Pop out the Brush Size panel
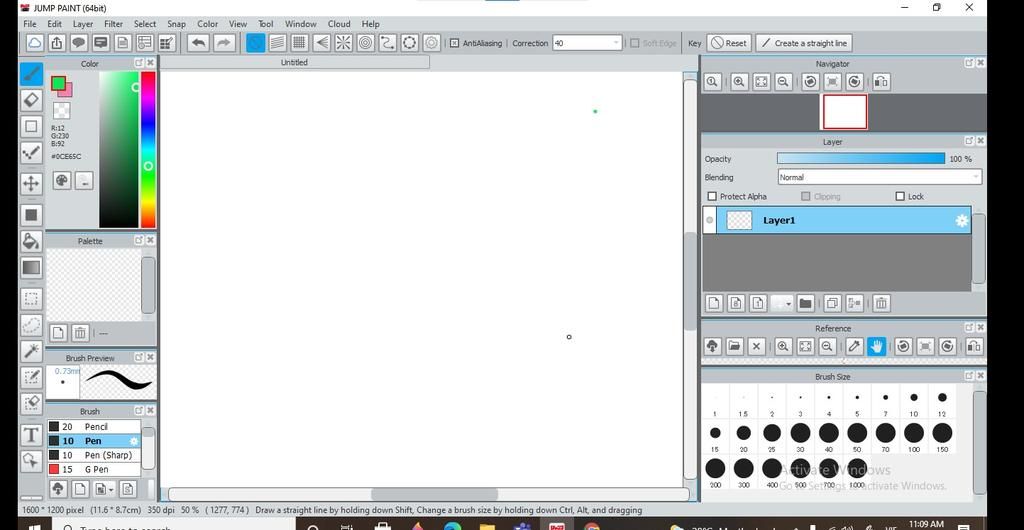Viewport: 1024px width, 530px height. click(x=968, y=375)
